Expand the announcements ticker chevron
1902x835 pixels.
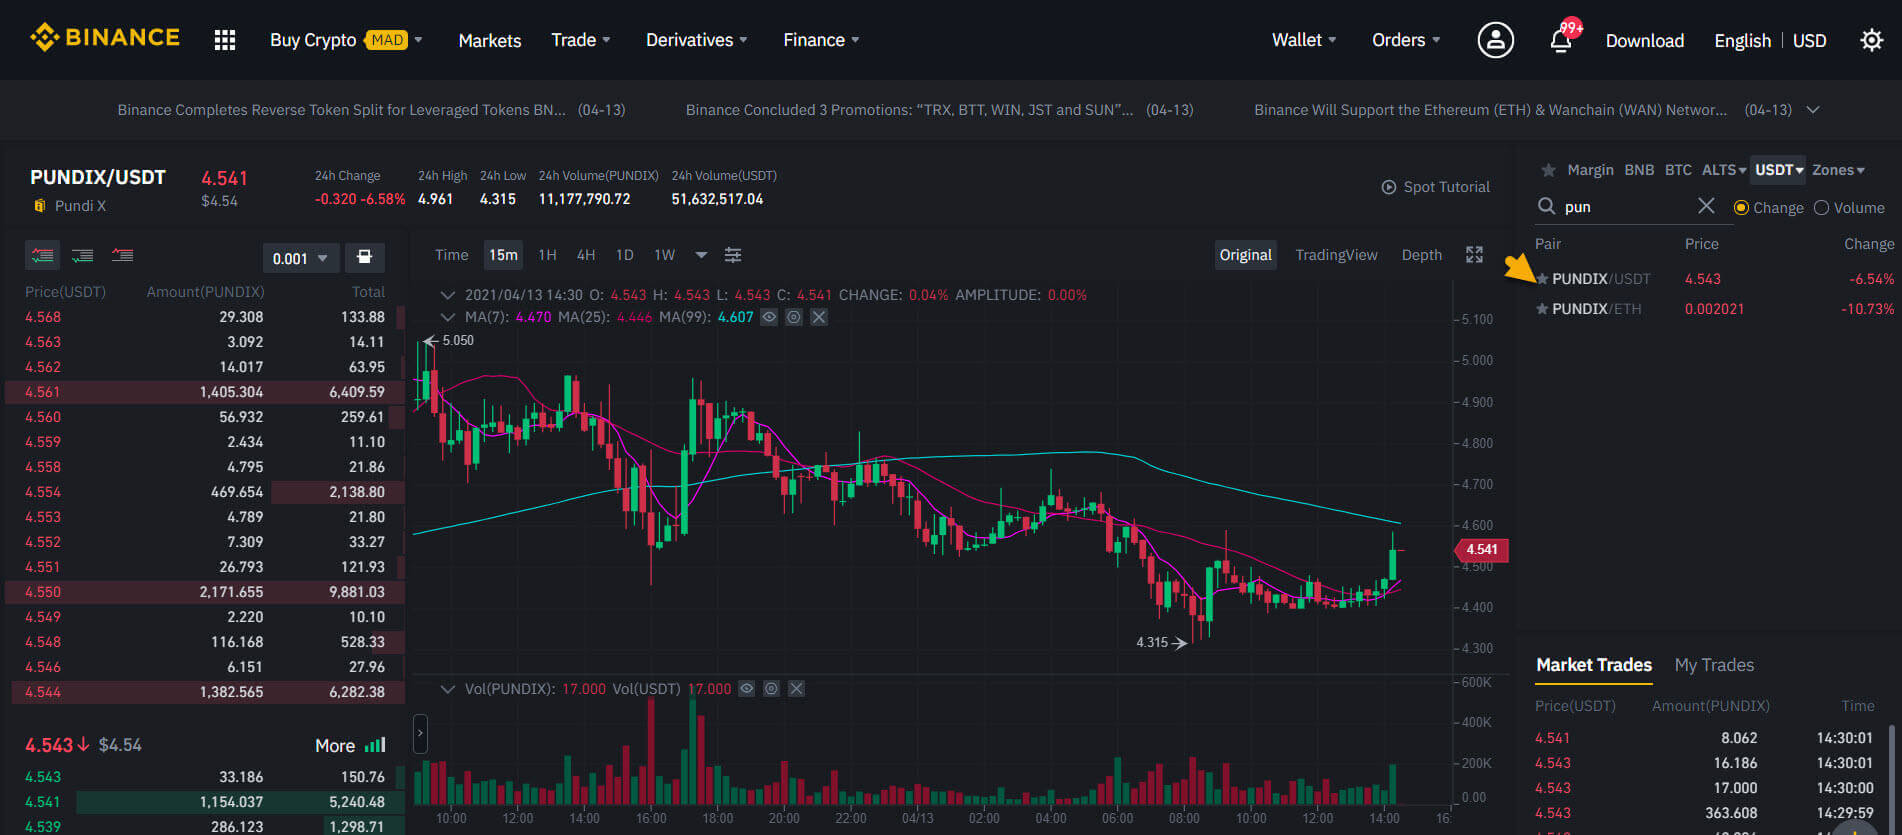tap(1812, 110)
